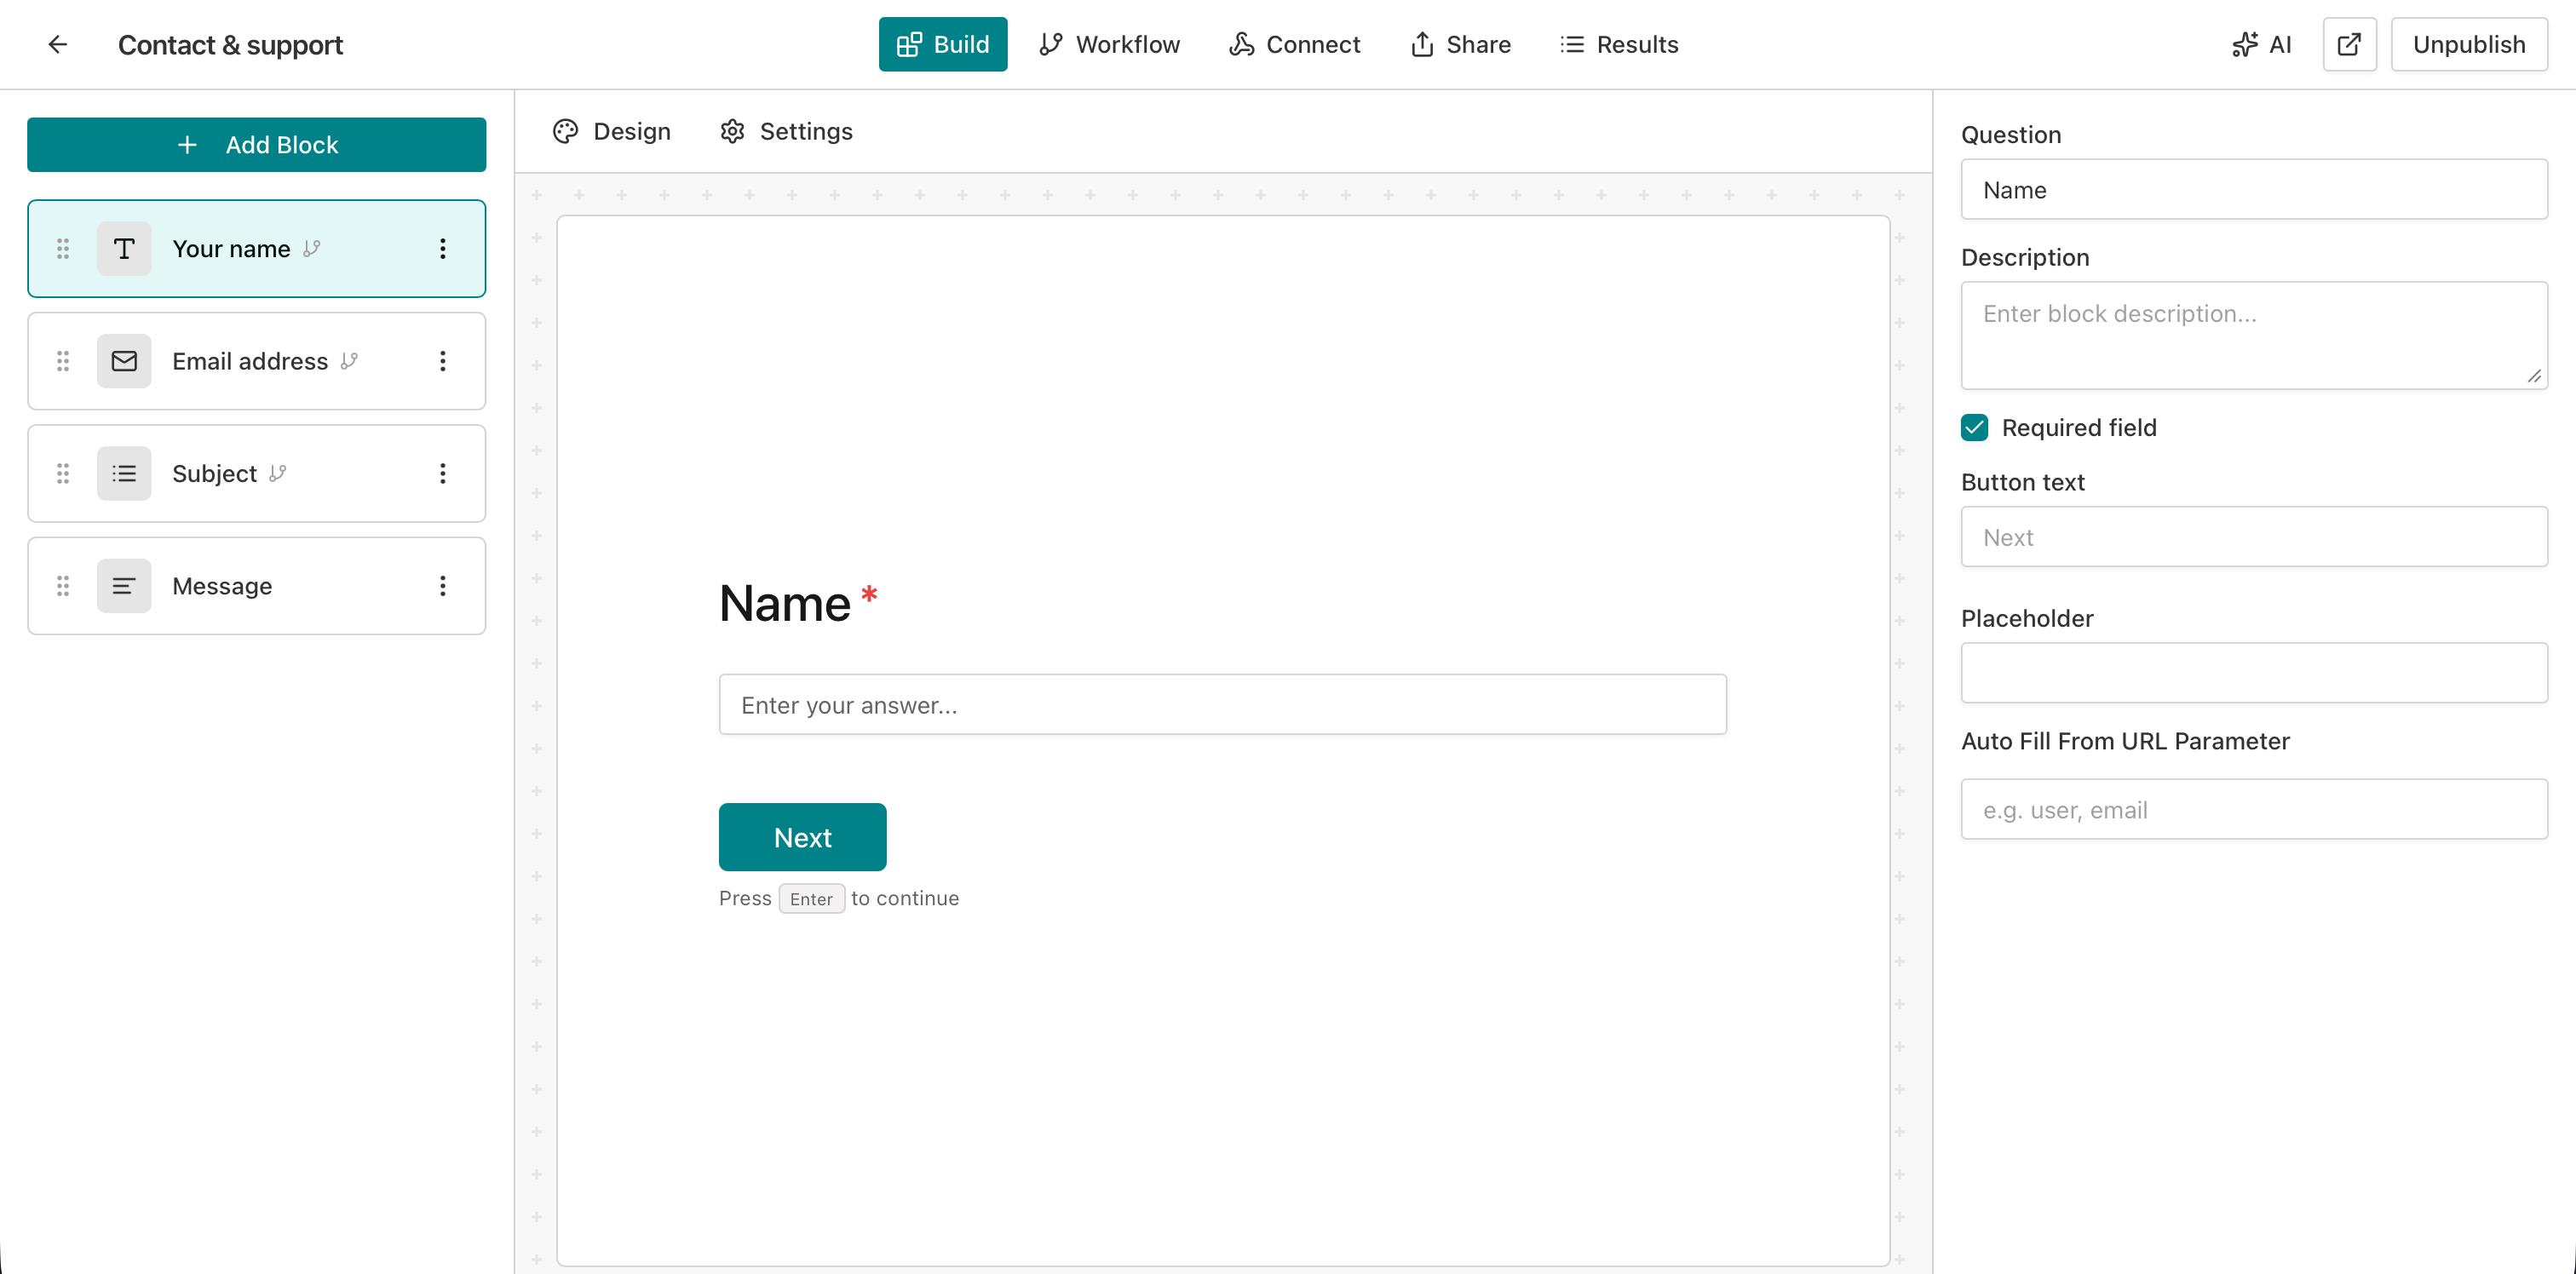Click the branching icon next to Email address
Viewport: 2576px width, 1274px height.
click(349, 361)
